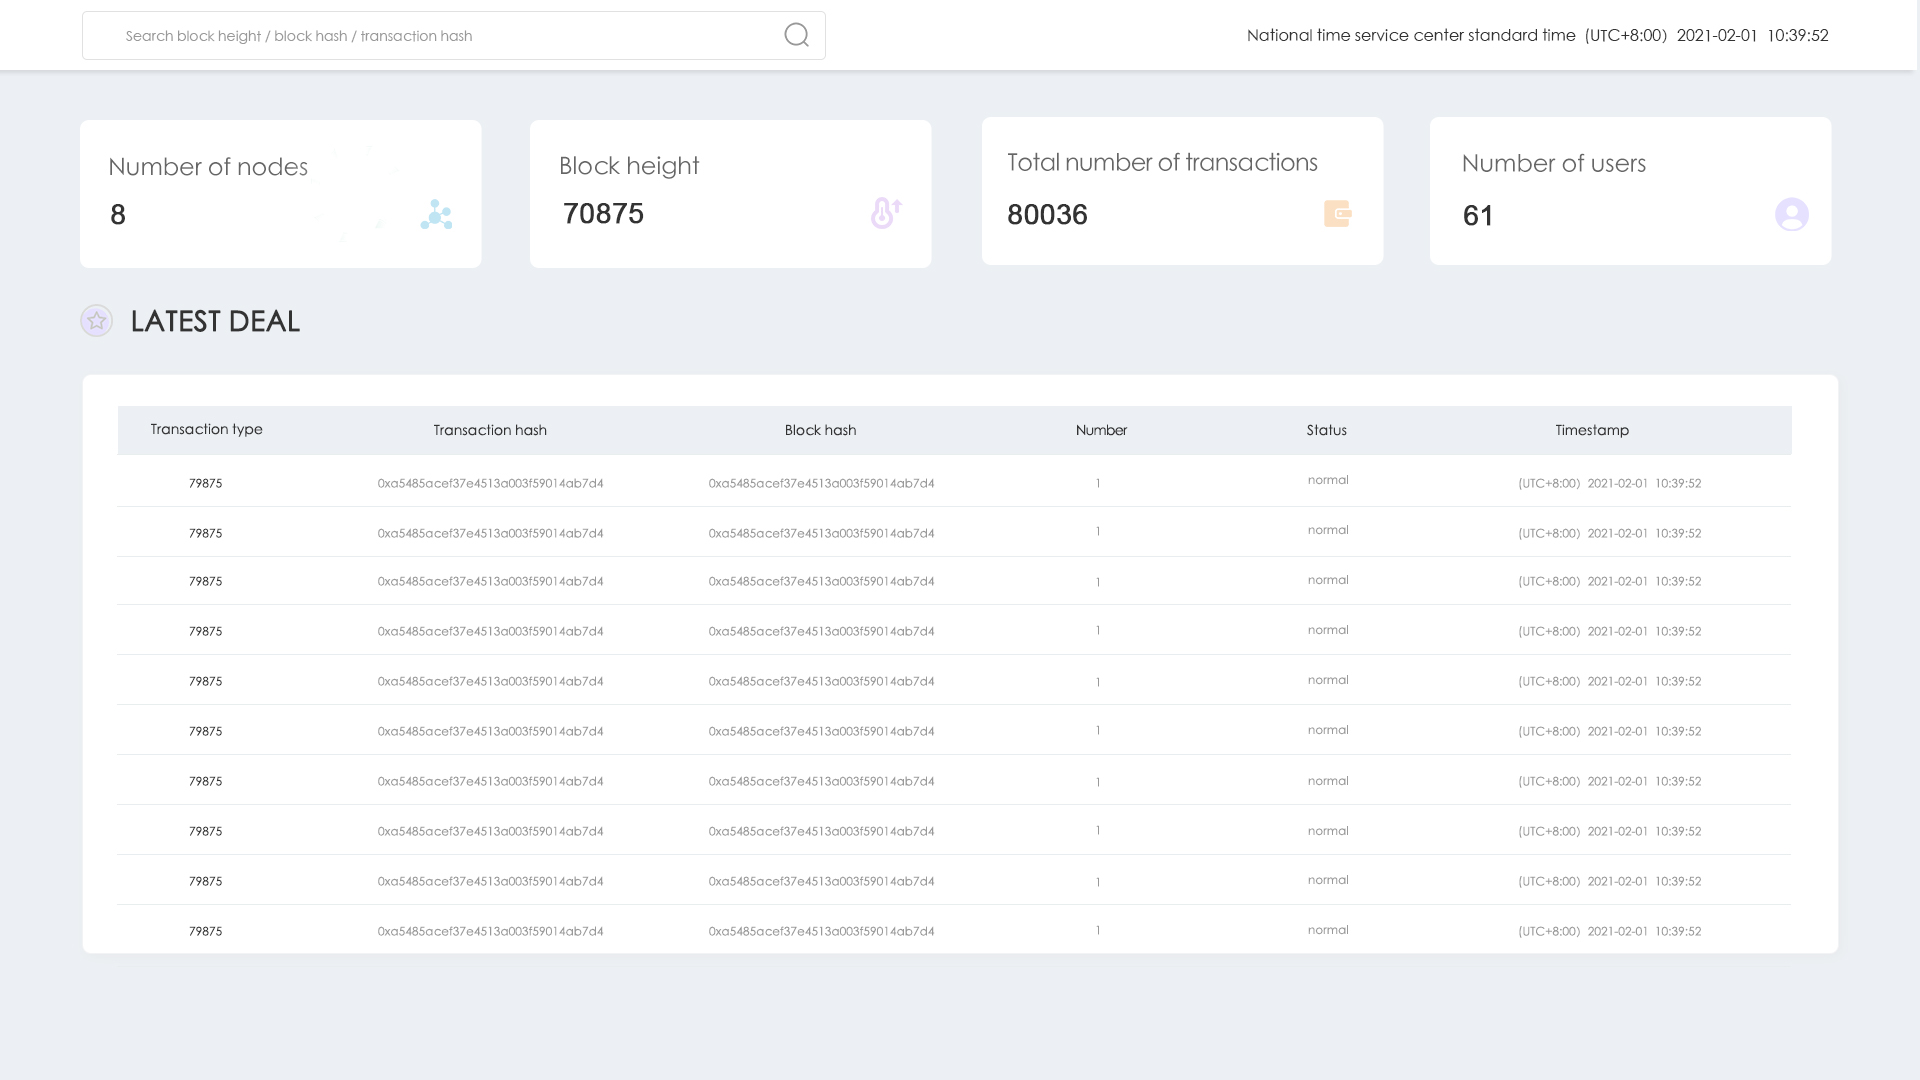Click the Block height value 70875
Screen dimensions: 1920x1080
coord(603,214)
